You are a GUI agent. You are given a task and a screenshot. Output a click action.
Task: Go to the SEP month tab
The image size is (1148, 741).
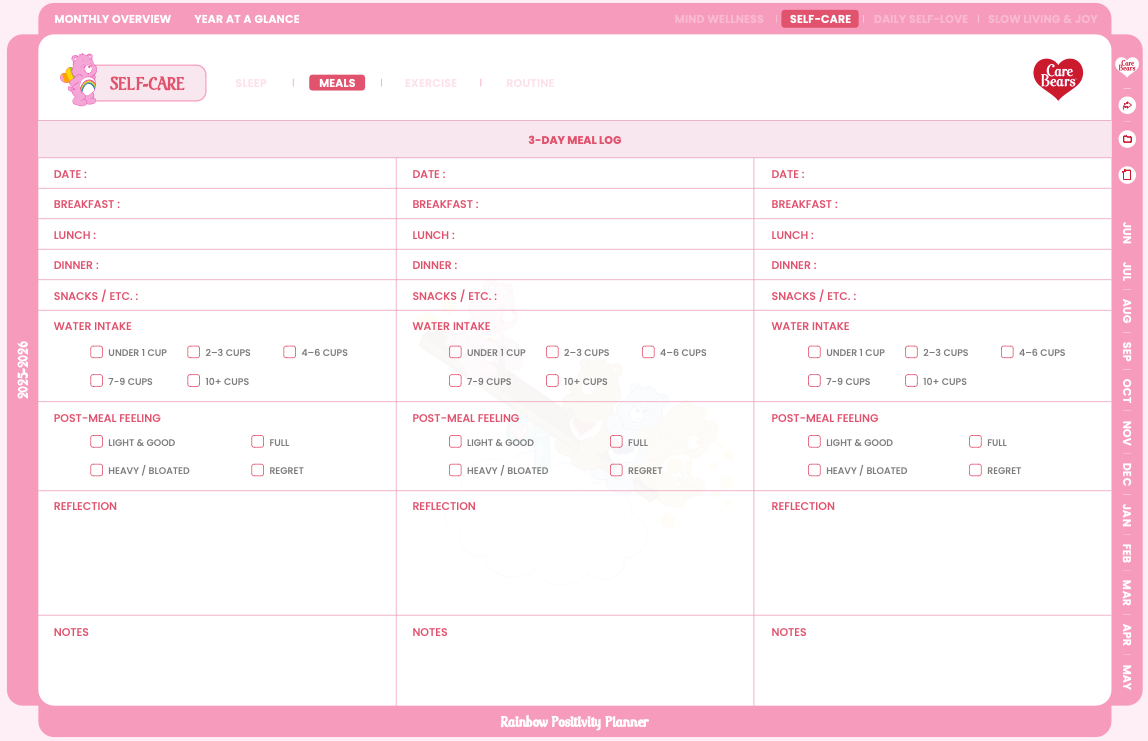(1127, 351)
